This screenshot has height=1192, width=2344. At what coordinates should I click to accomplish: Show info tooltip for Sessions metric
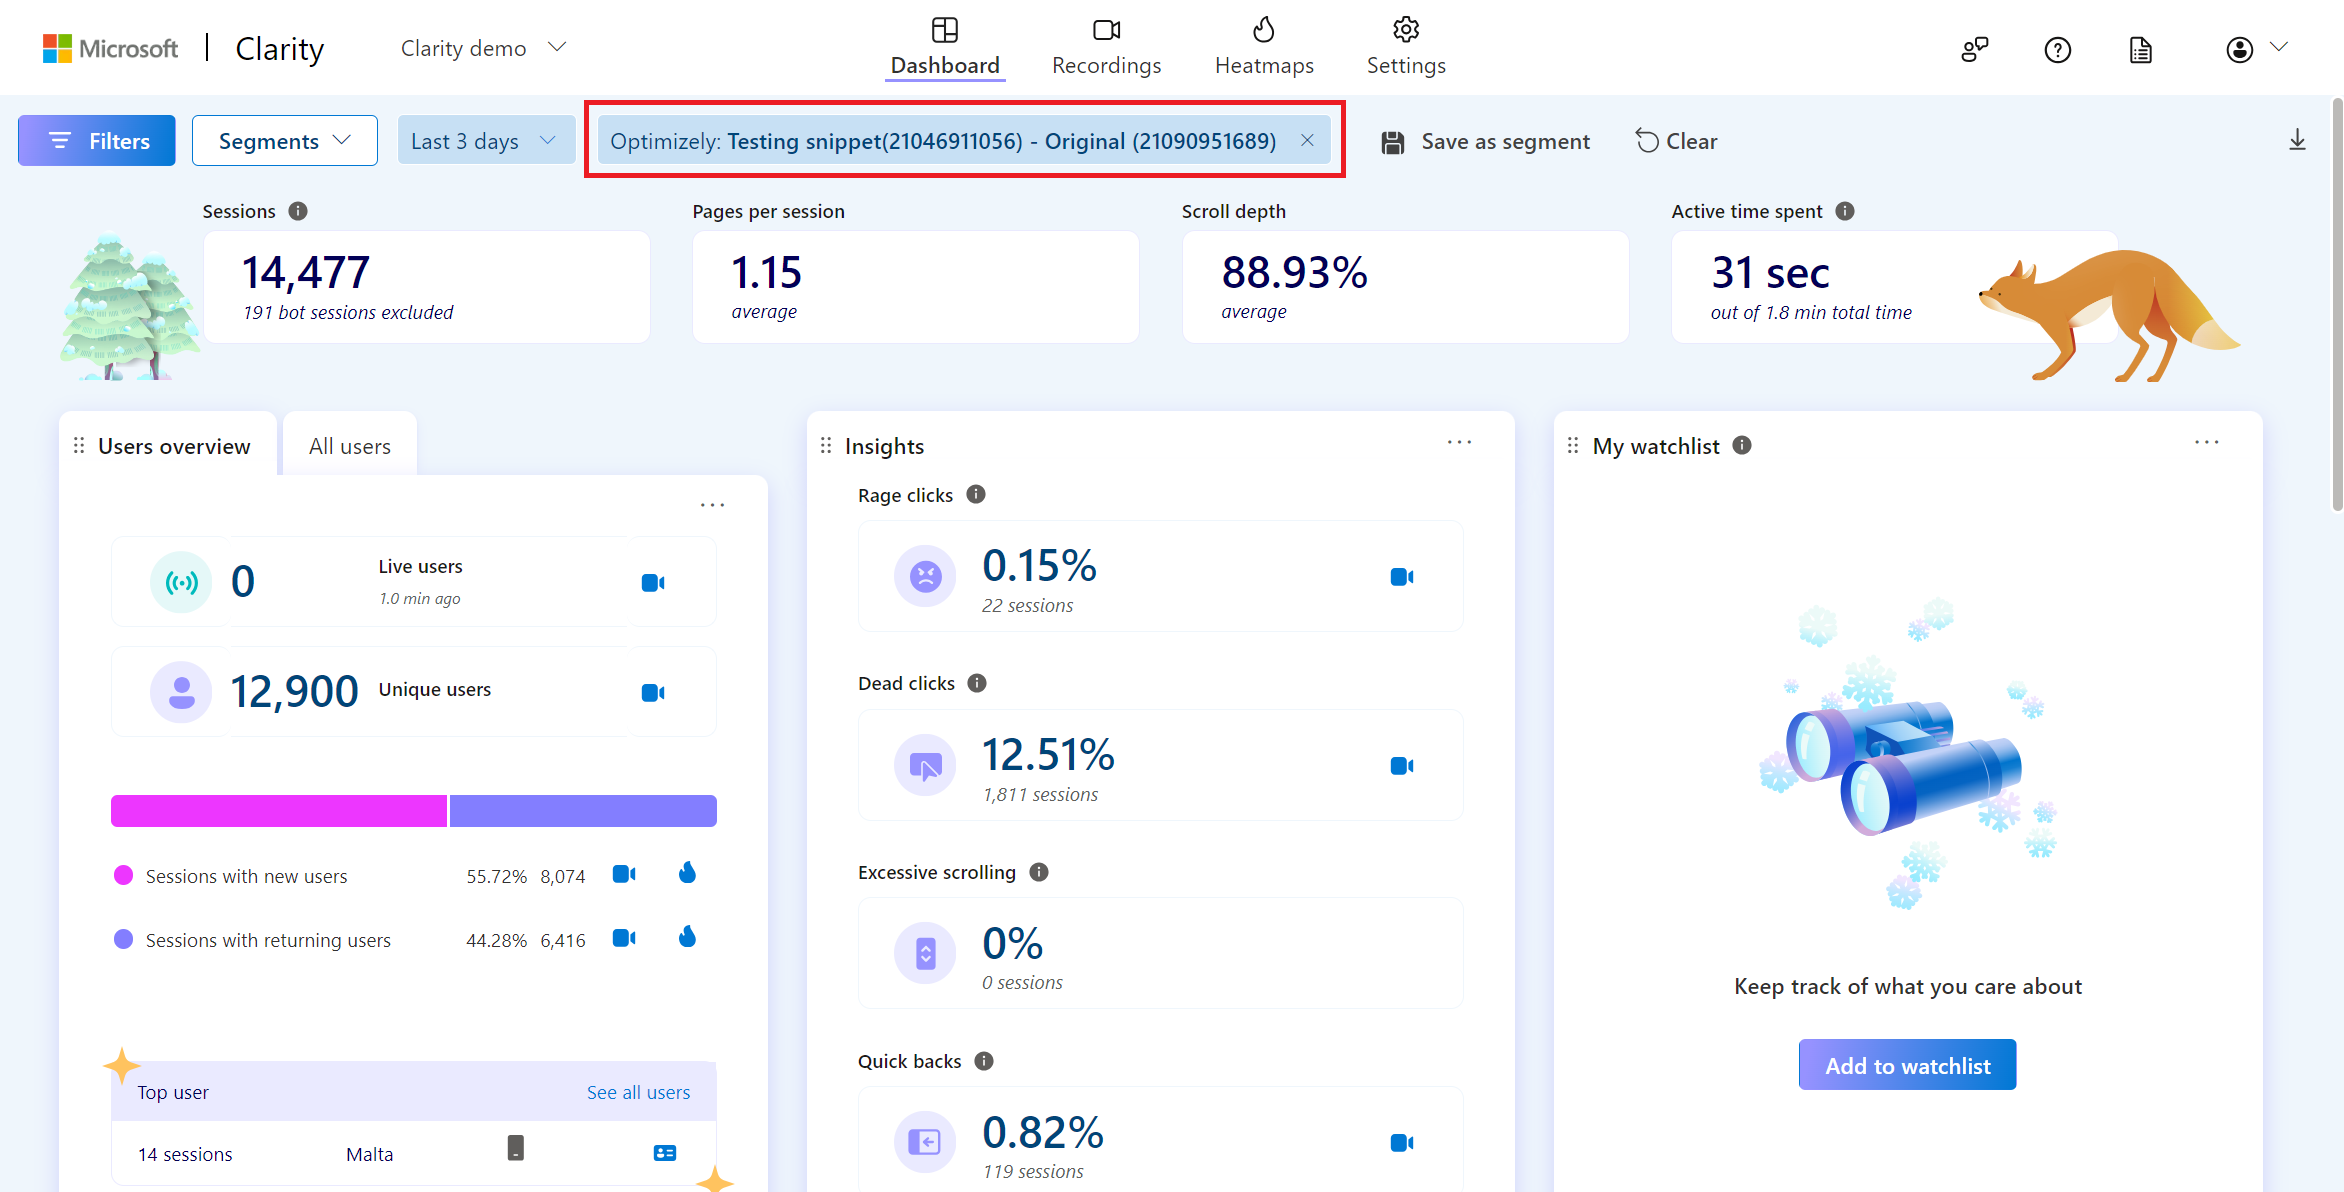[x=298, y=211]
